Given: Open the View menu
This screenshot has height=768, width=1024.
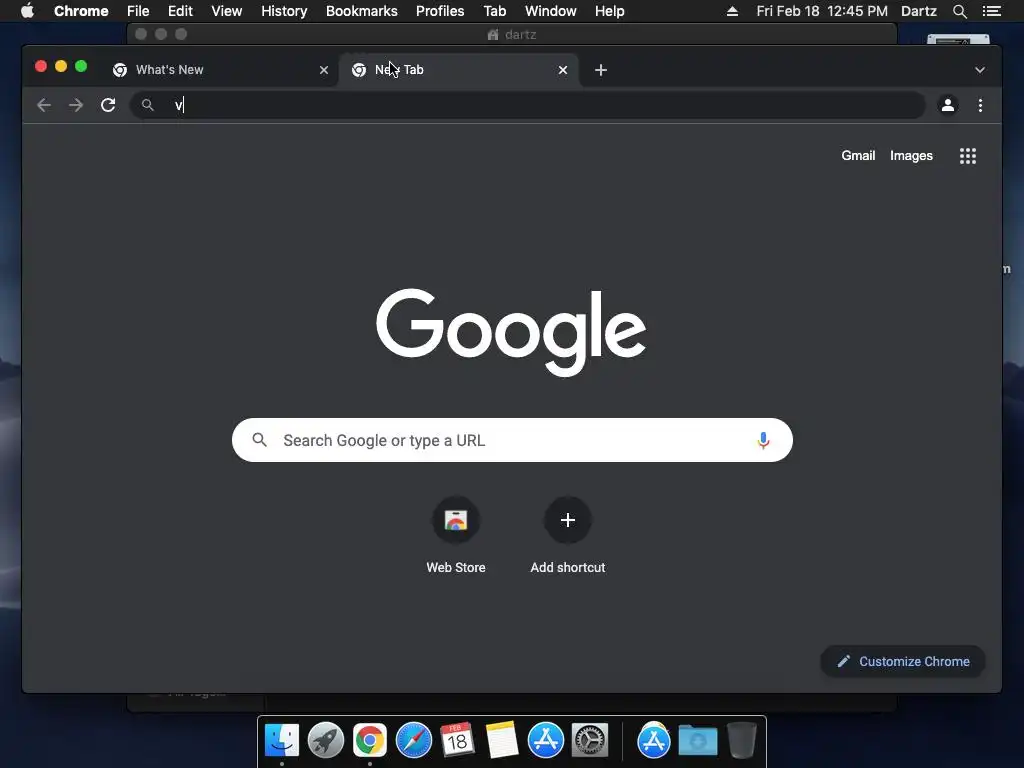Looking at the screenshot, I should (x=227, y=11).
